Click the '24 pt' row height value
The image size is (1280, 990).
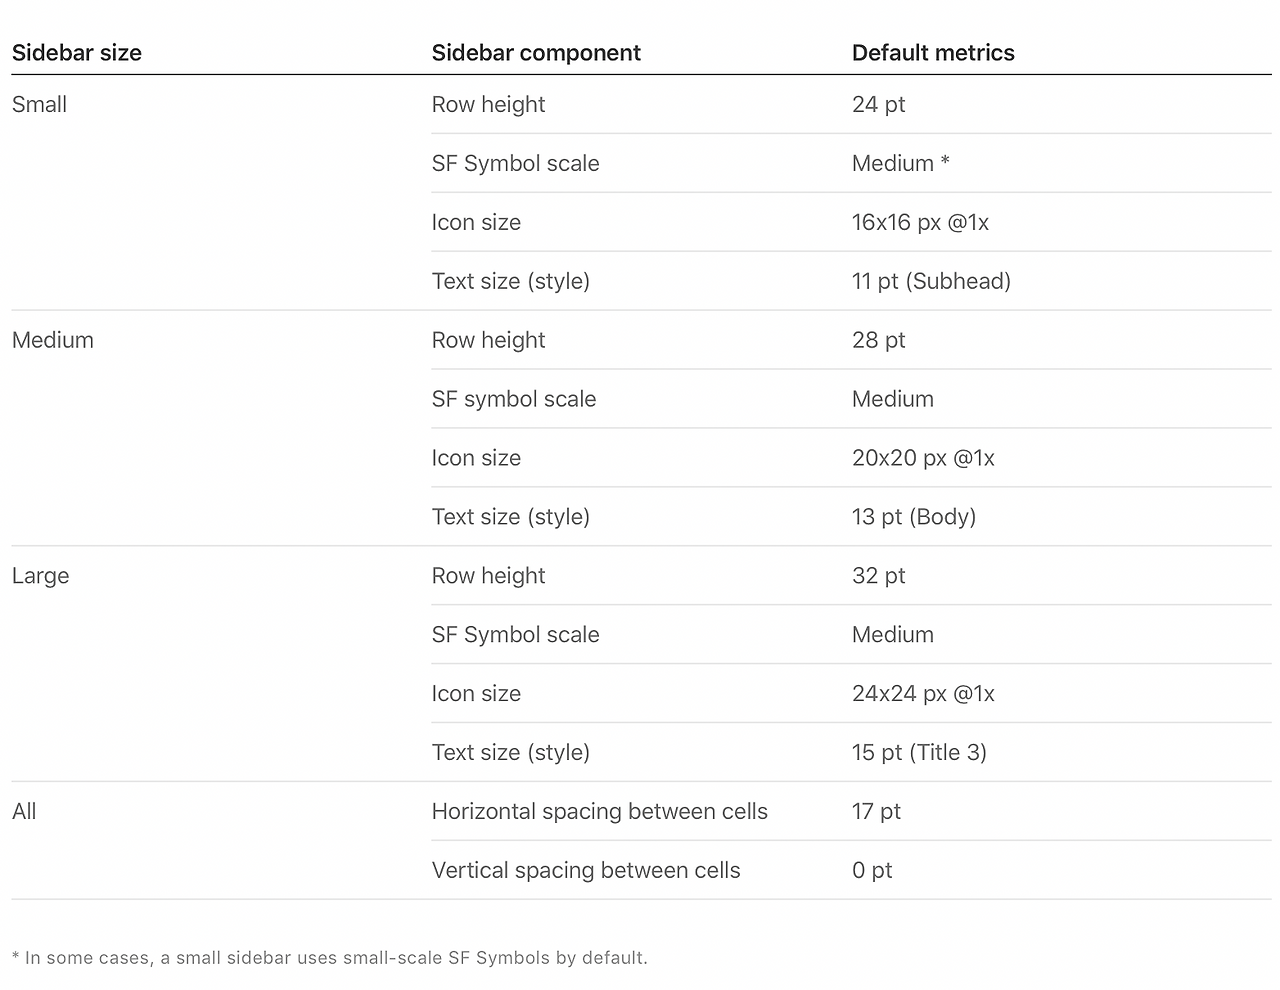pyautogui.click(x=879, y=104)
